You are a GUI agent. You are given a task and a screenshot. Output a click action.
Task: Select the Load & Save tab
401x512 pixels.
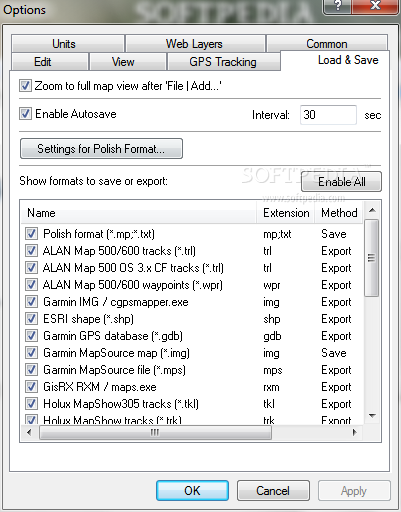(x=335, y=60)
